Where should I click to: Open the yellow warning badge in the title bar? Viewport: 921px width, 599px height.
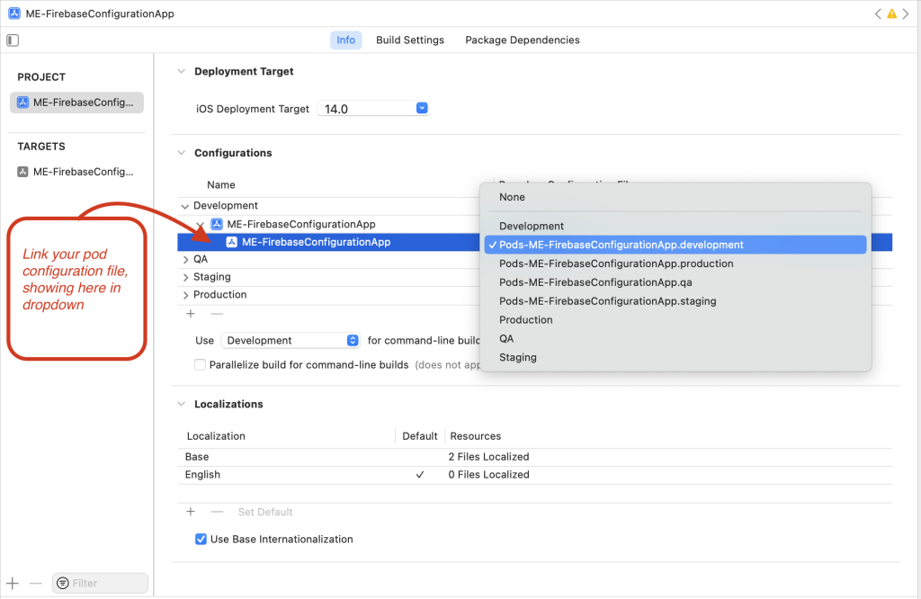point(891,14)
